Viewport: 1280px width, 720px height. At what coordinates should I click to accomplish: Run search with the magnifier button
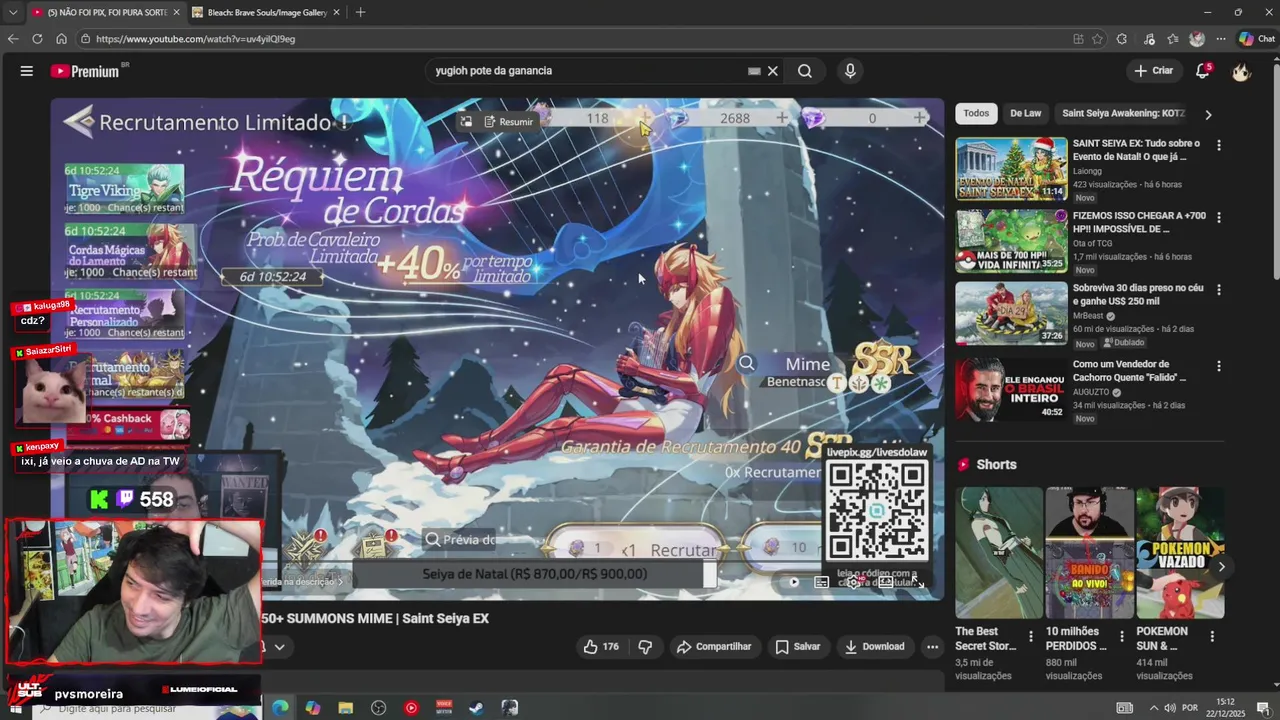805,71
